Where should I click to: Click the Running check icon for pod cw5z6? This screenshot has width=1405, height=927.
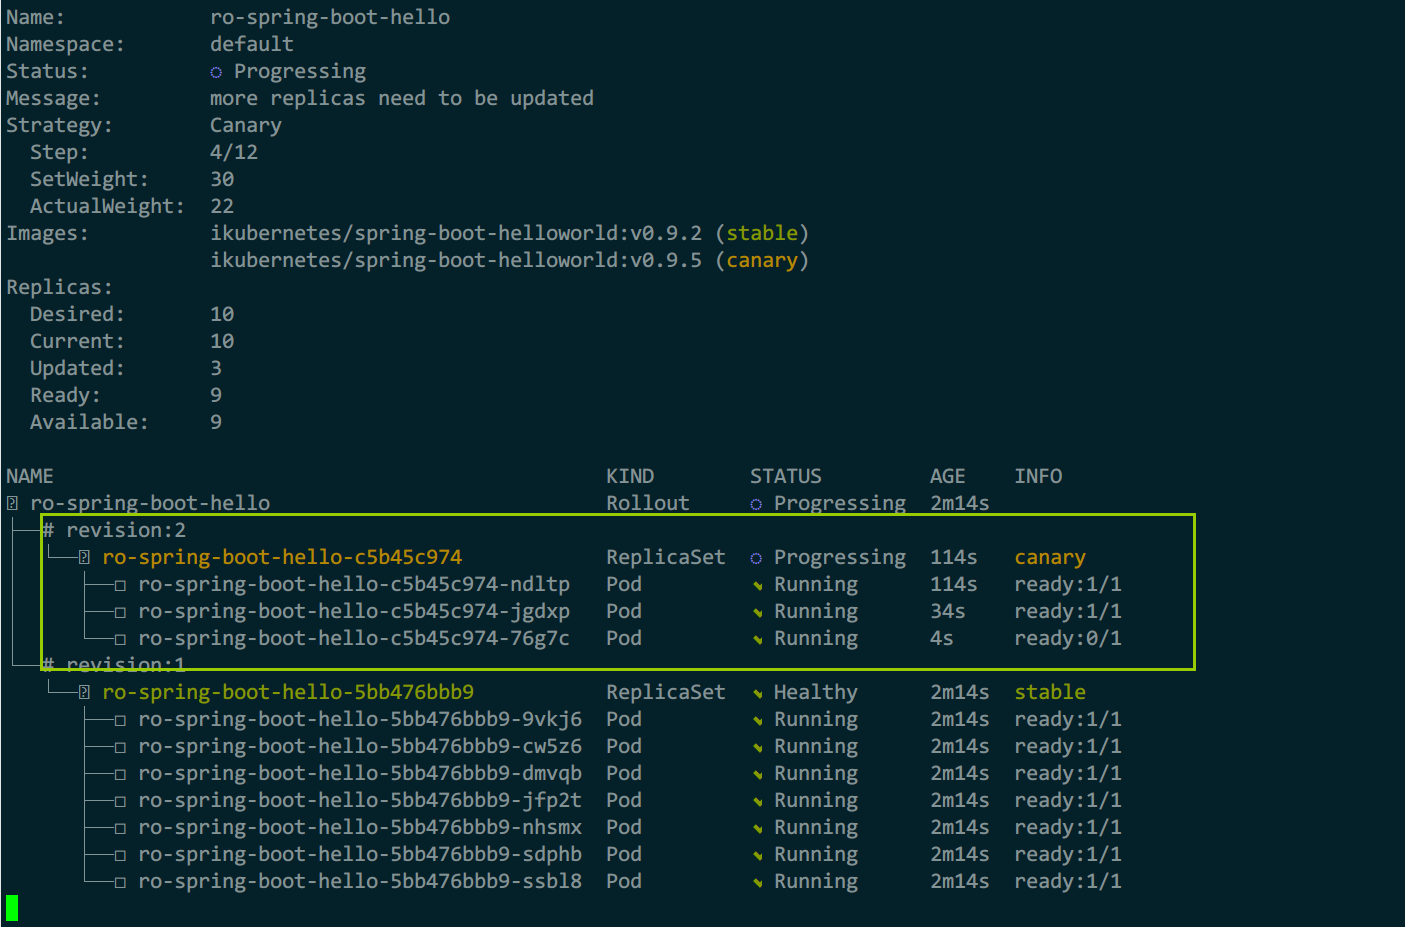(x=757, y=747)
